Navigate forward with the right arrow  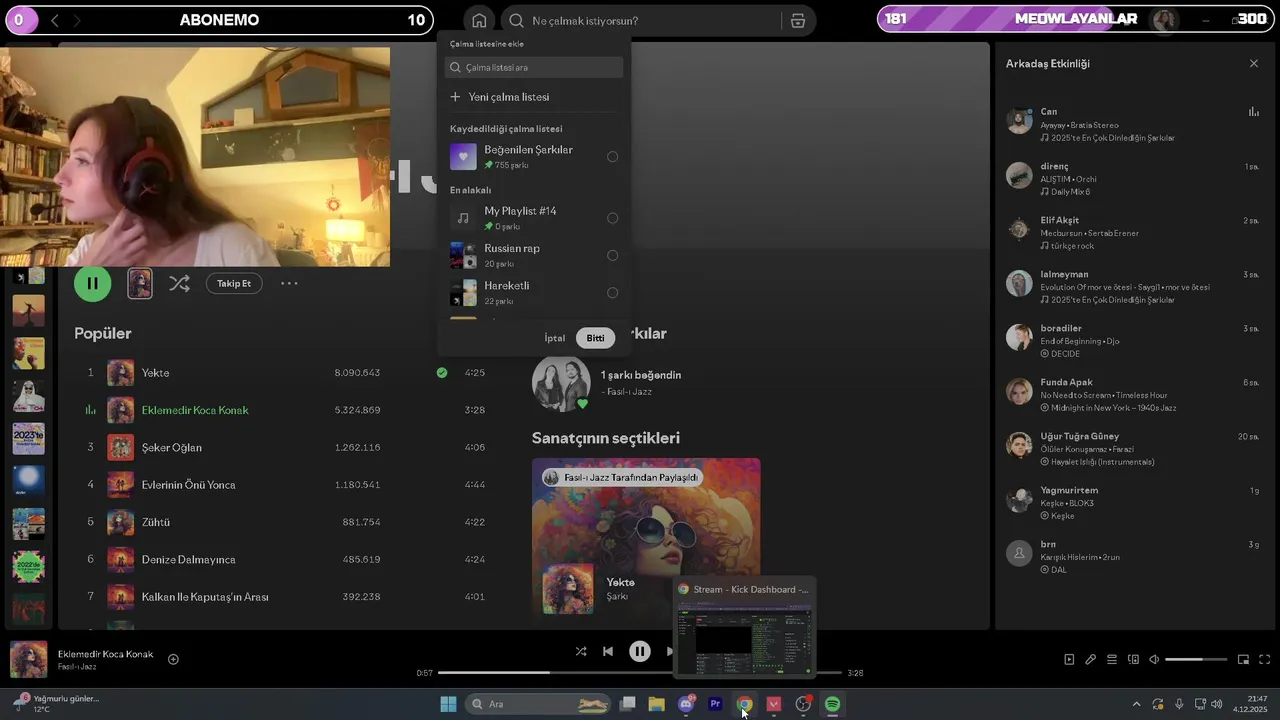click(x=77, y=20)
